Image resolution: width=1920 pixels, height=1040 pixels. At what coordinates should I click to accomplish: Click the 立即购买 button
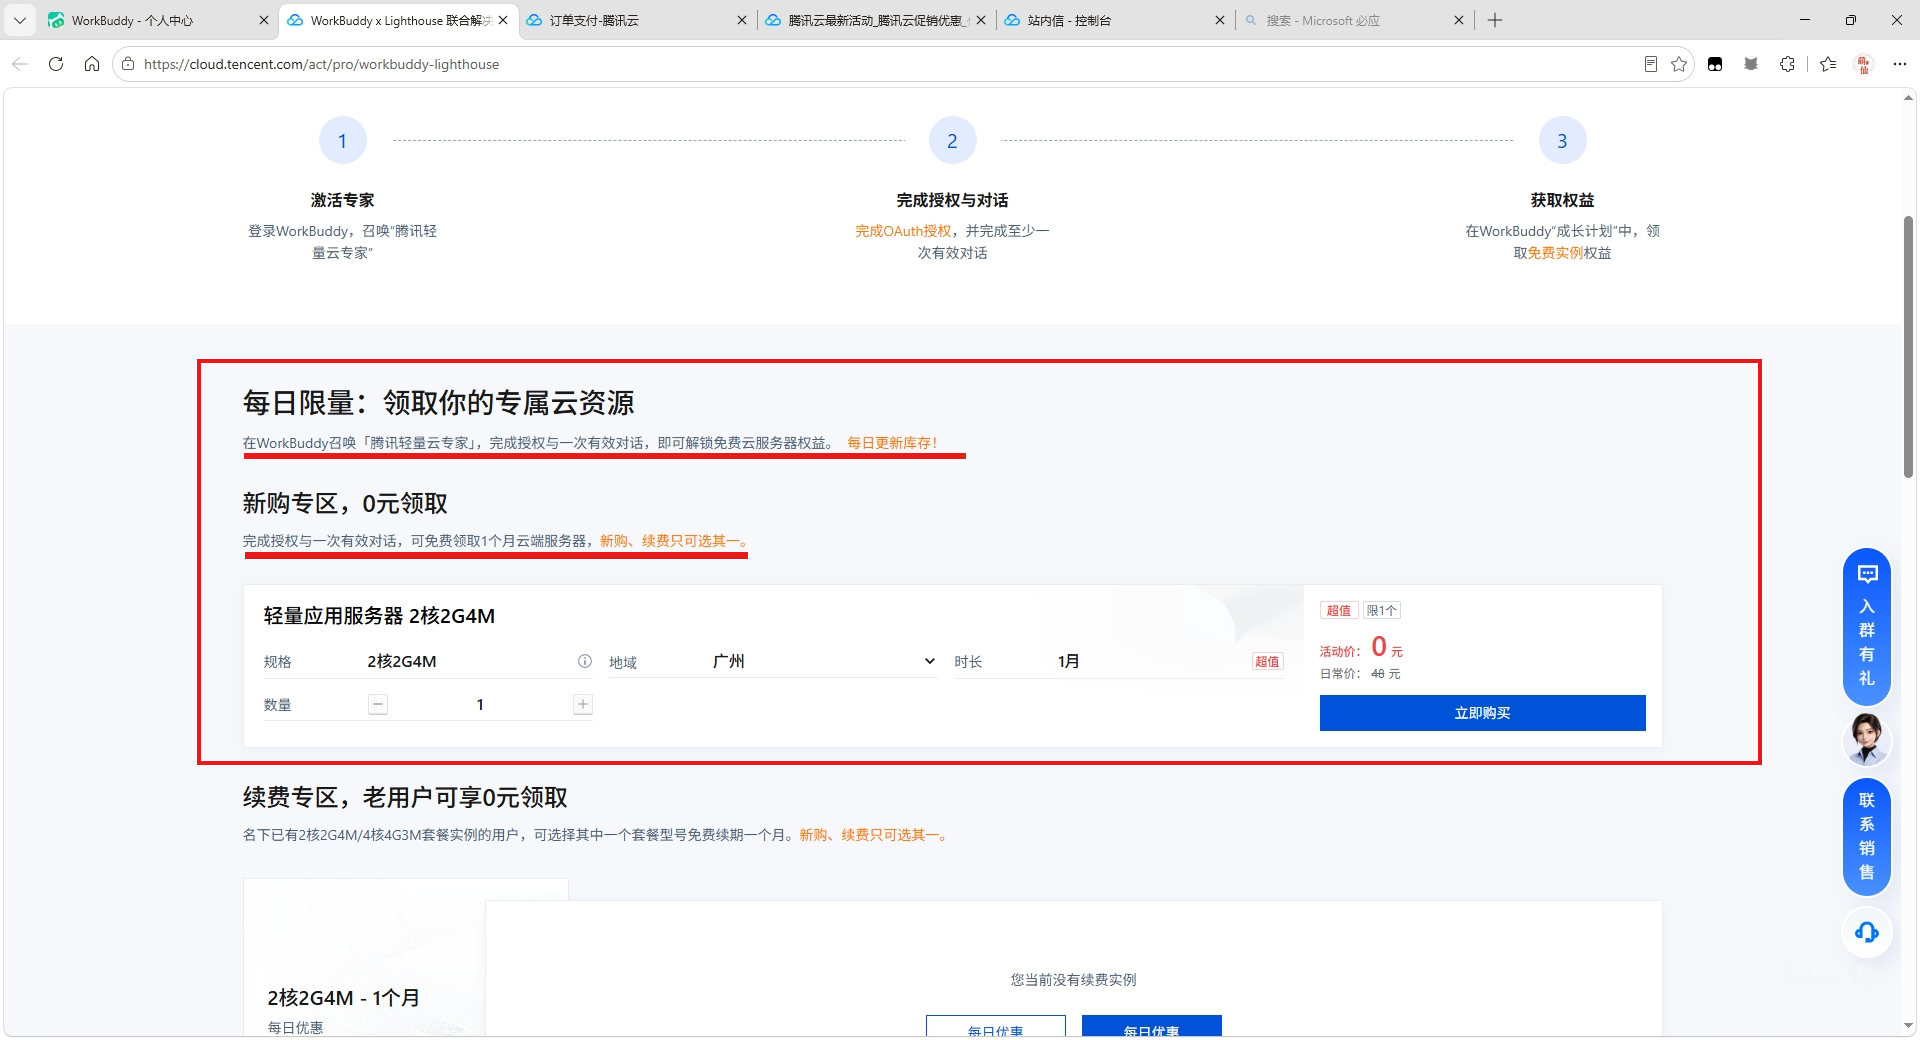pyautogui.click(x=1482, y=713)
